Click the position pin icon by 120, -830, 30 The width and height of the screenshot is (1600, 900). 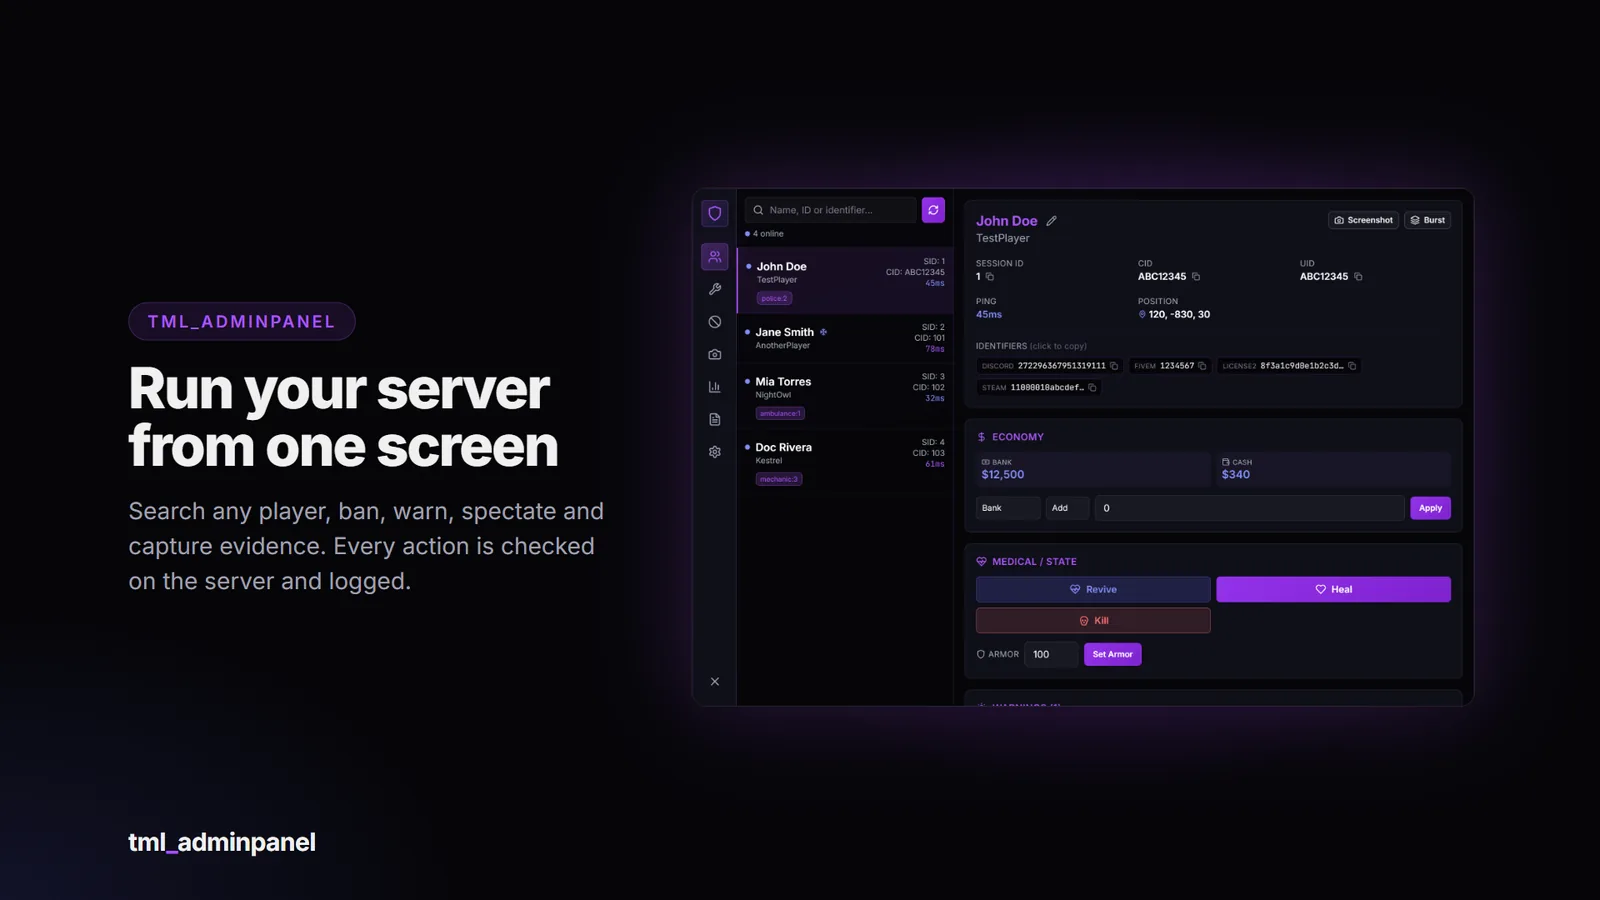coord(1142,315)
